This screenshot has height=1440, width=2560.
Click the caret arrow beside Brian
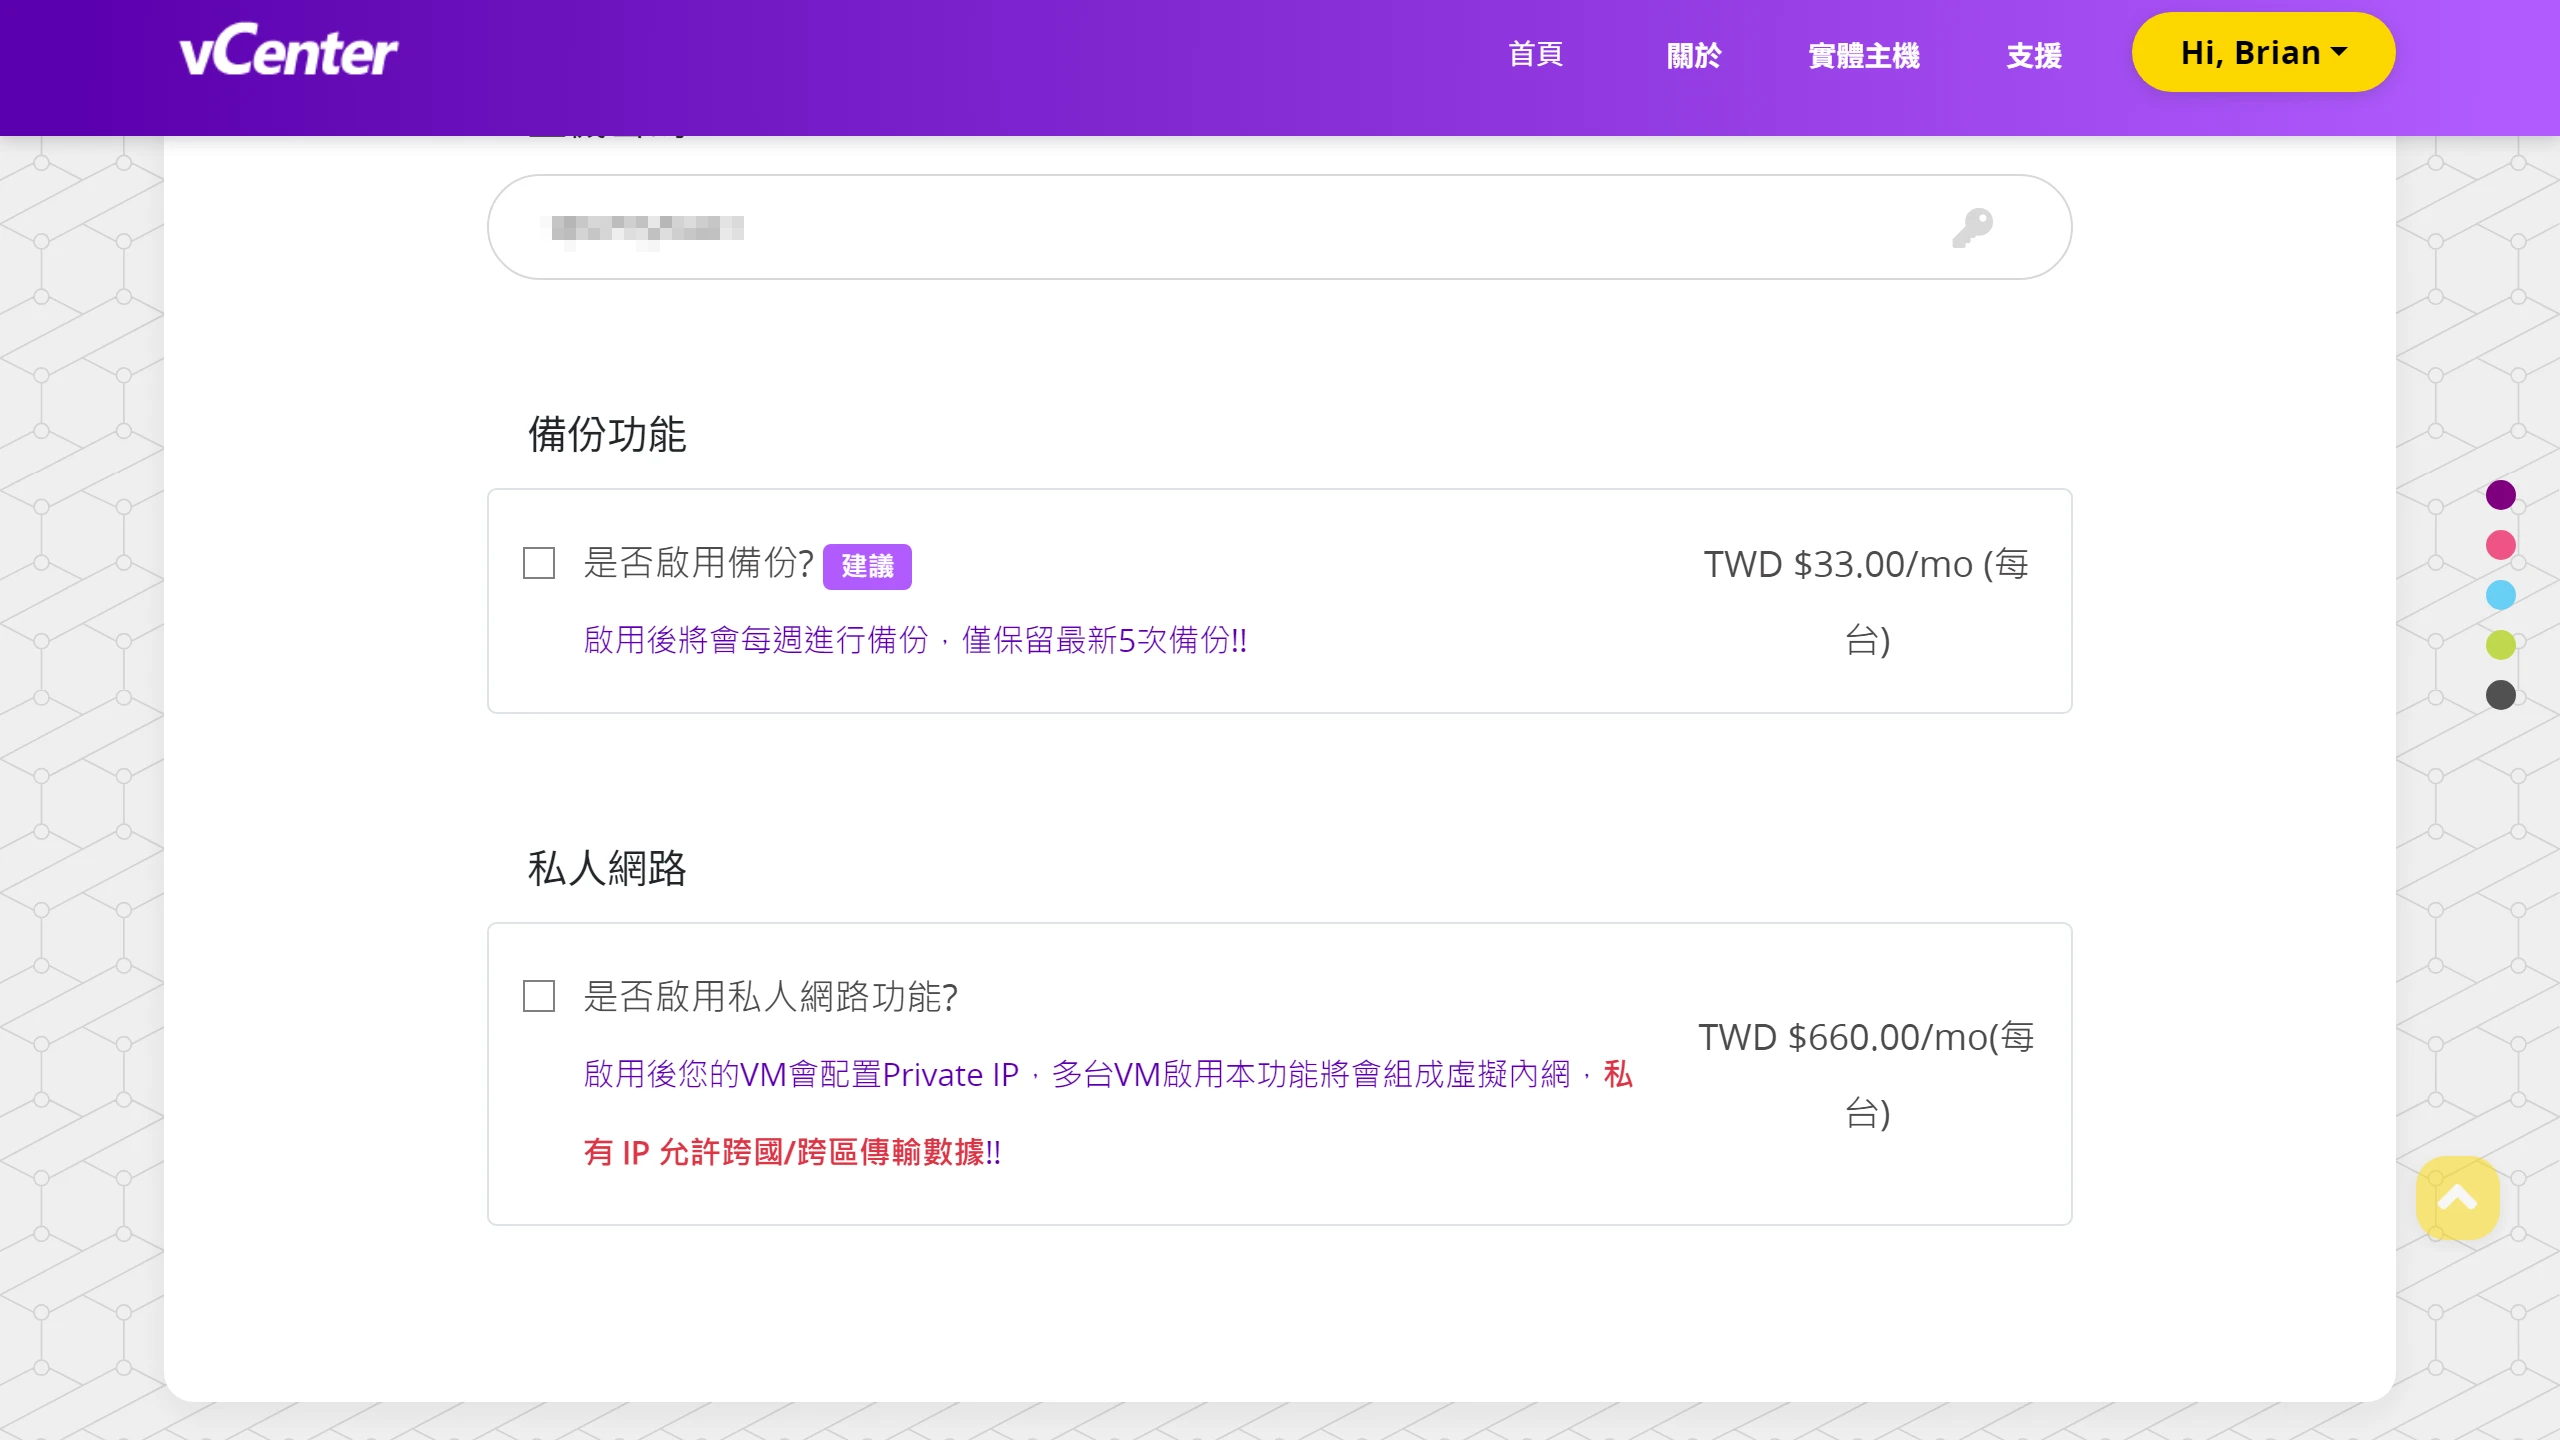(2339, 52)
